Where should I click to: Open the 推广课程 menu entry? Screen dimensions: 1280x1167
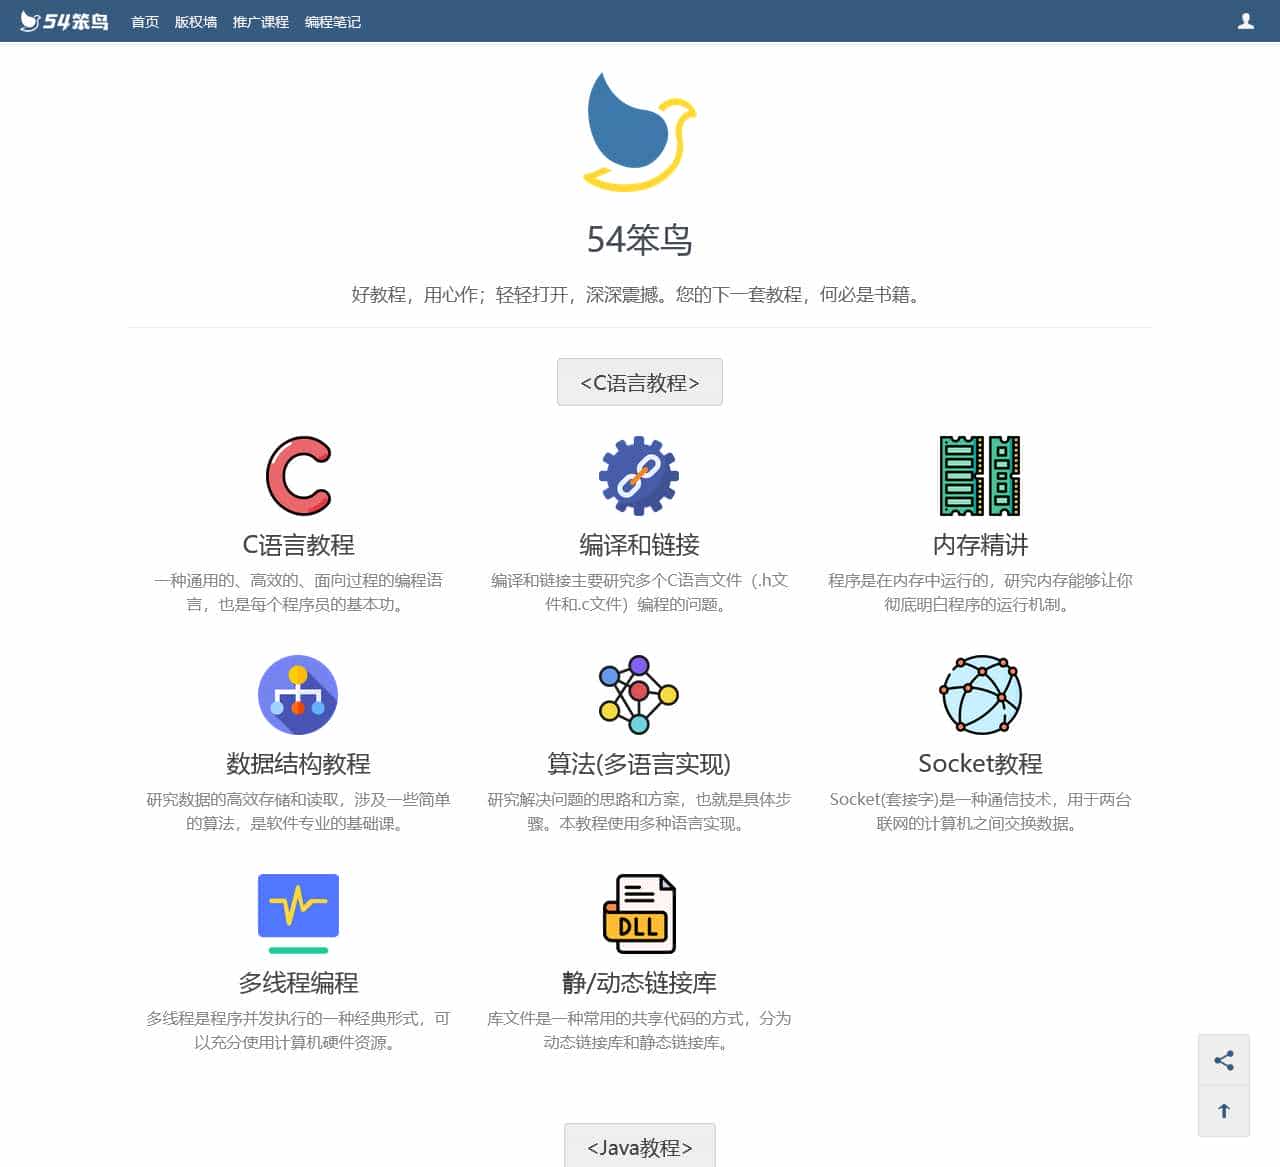pos(259,20)
